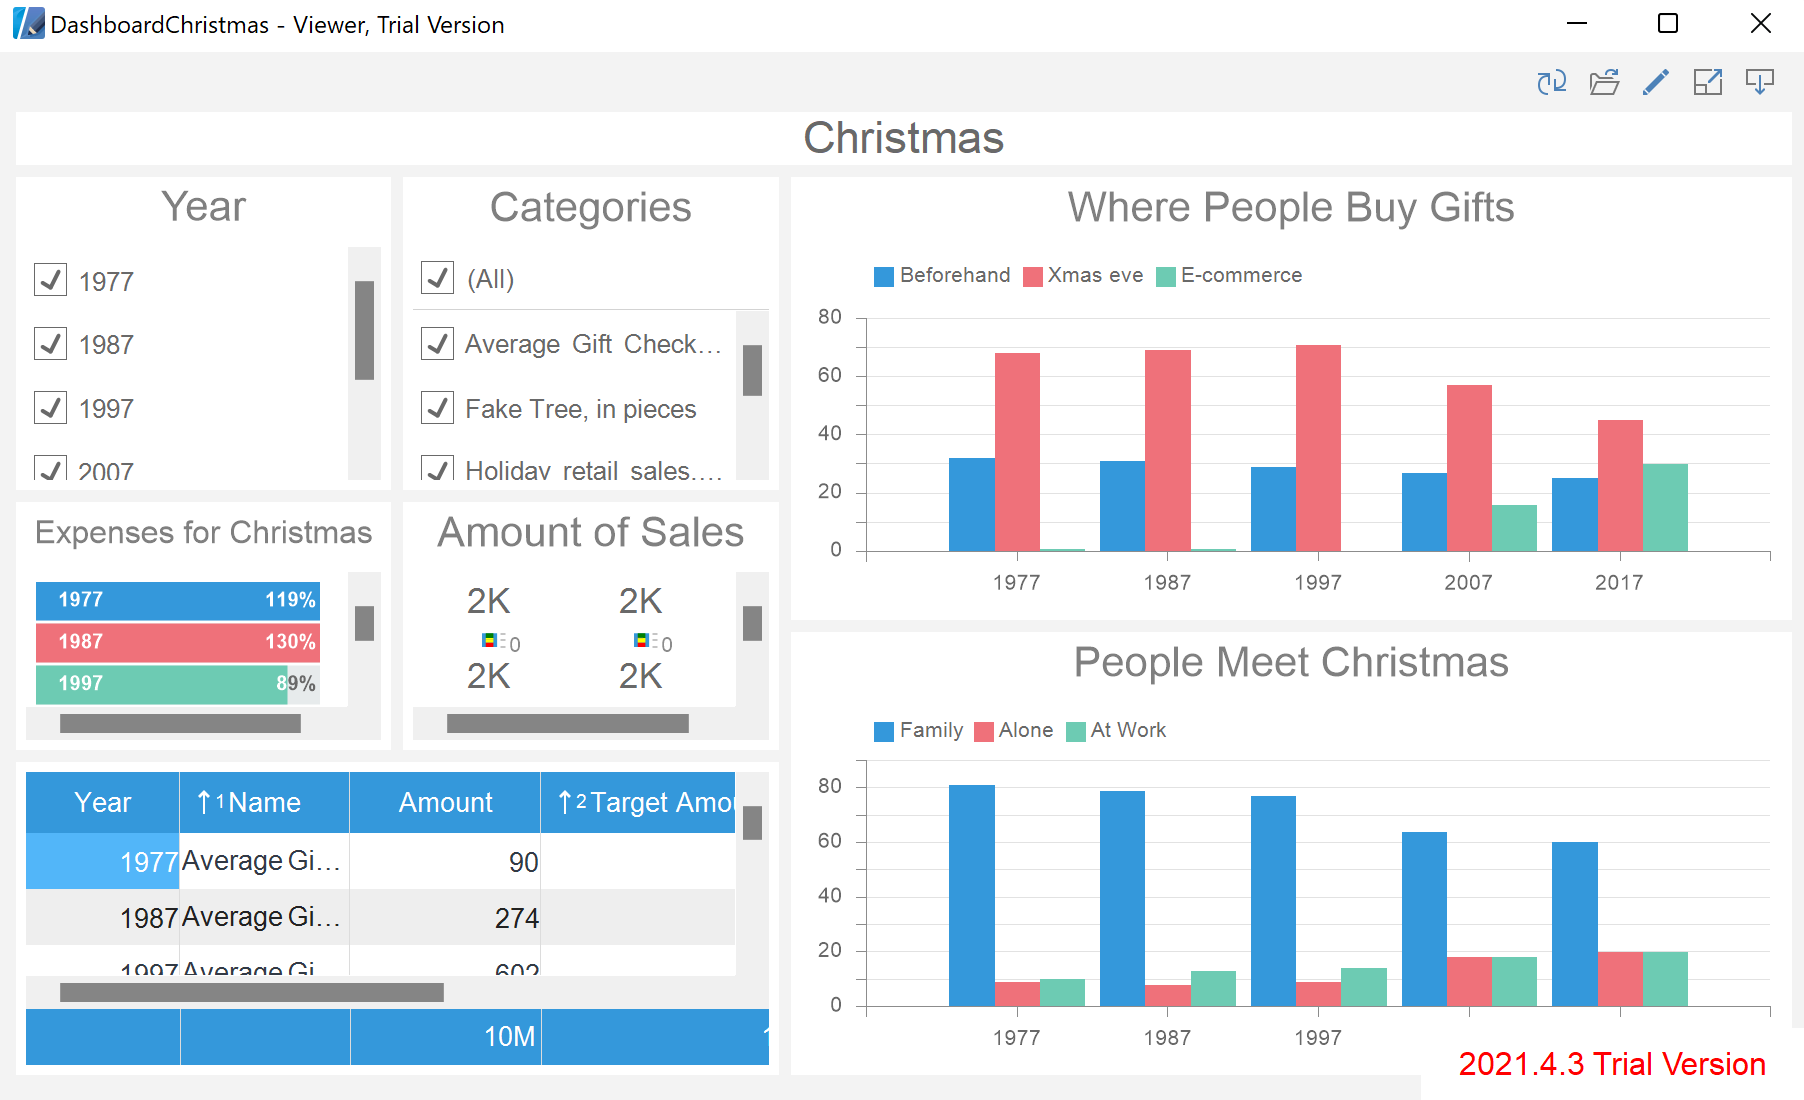Click Expenses panel horizontal scrollbar
The width and height of the screenshot is (1804, 1100).
coord(180,723)
